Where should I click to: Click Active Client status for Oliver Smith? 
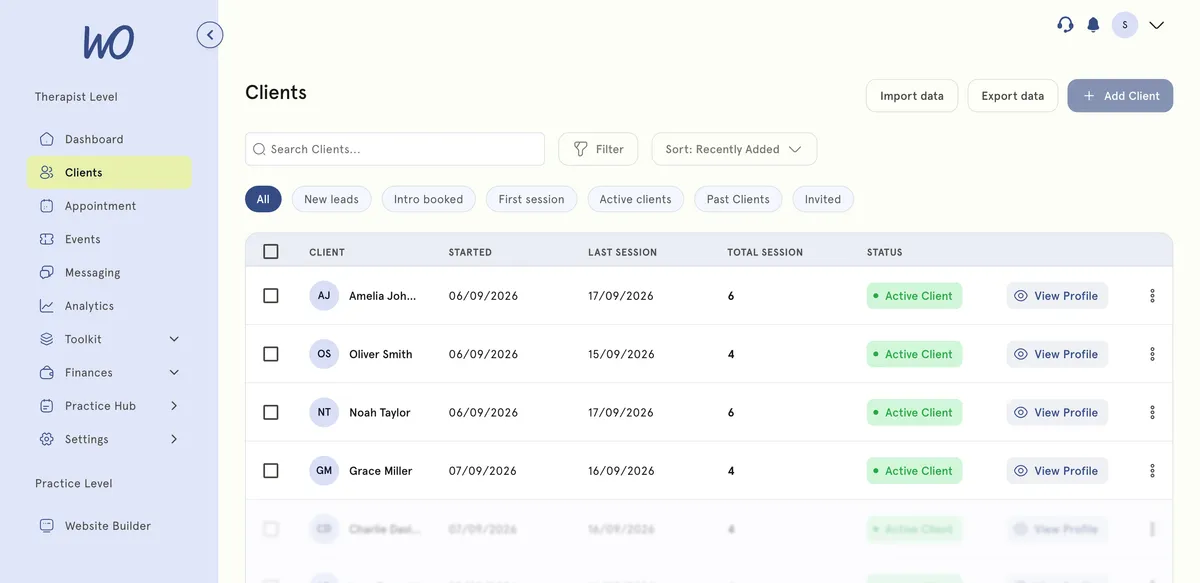coord(914,354)
